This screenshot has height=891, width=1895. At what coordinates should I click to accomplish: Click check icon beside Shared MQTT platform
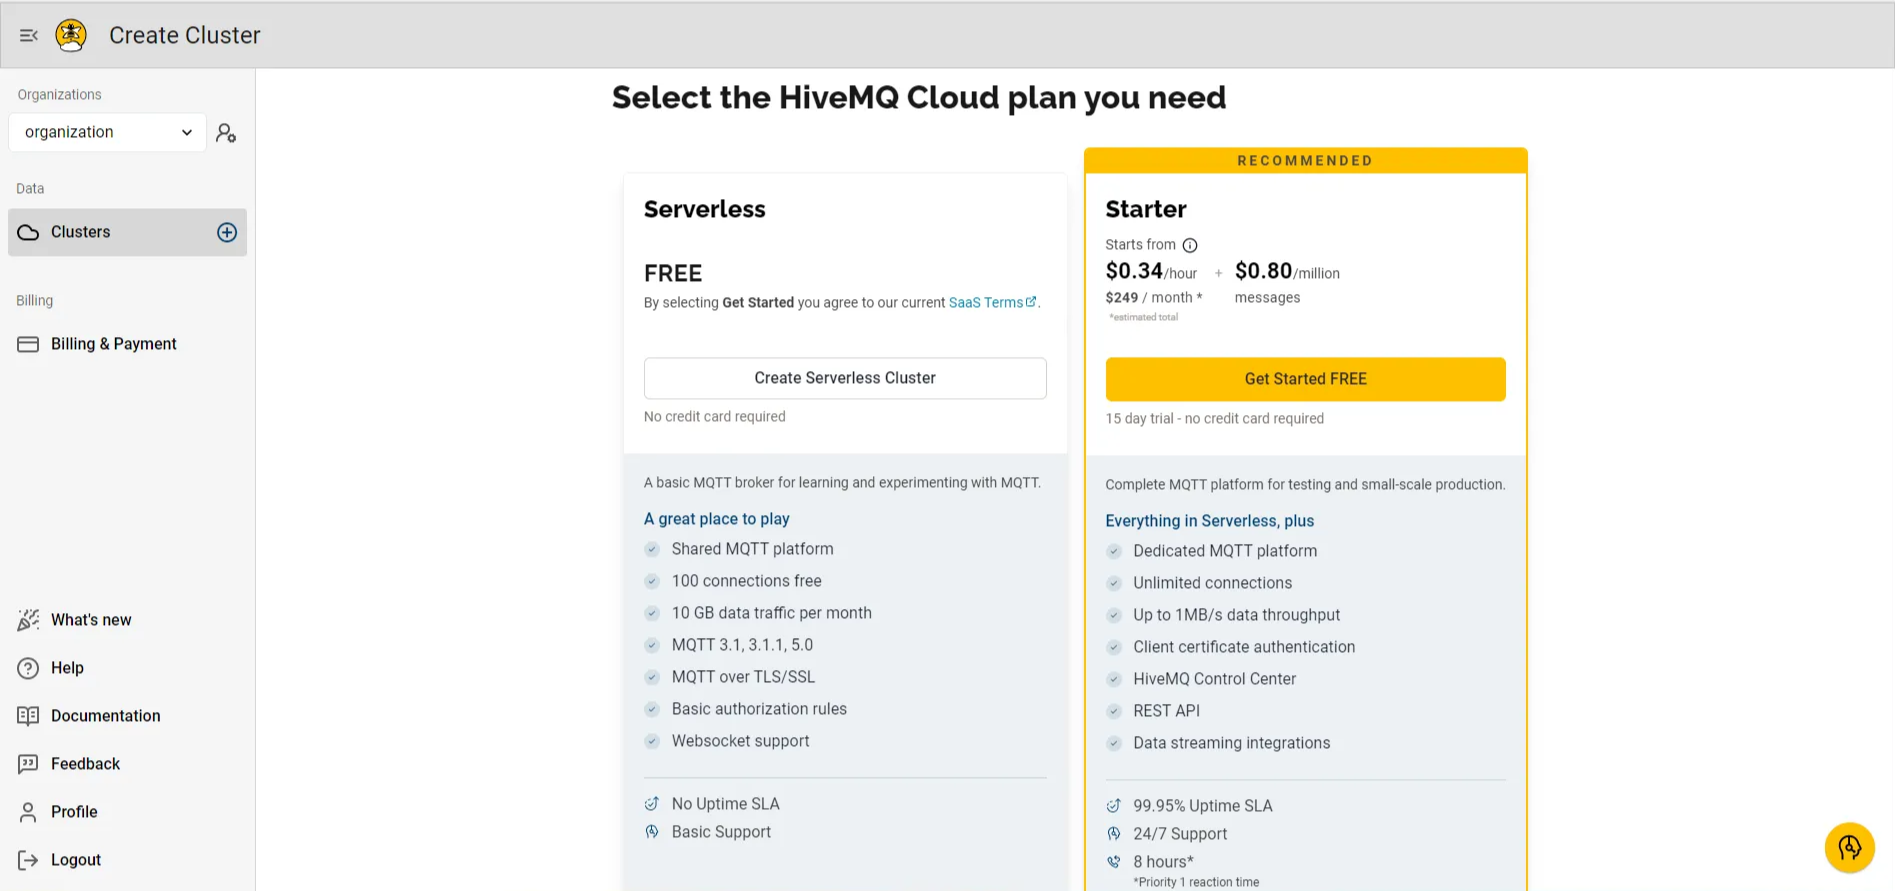[x=652, y=549]
